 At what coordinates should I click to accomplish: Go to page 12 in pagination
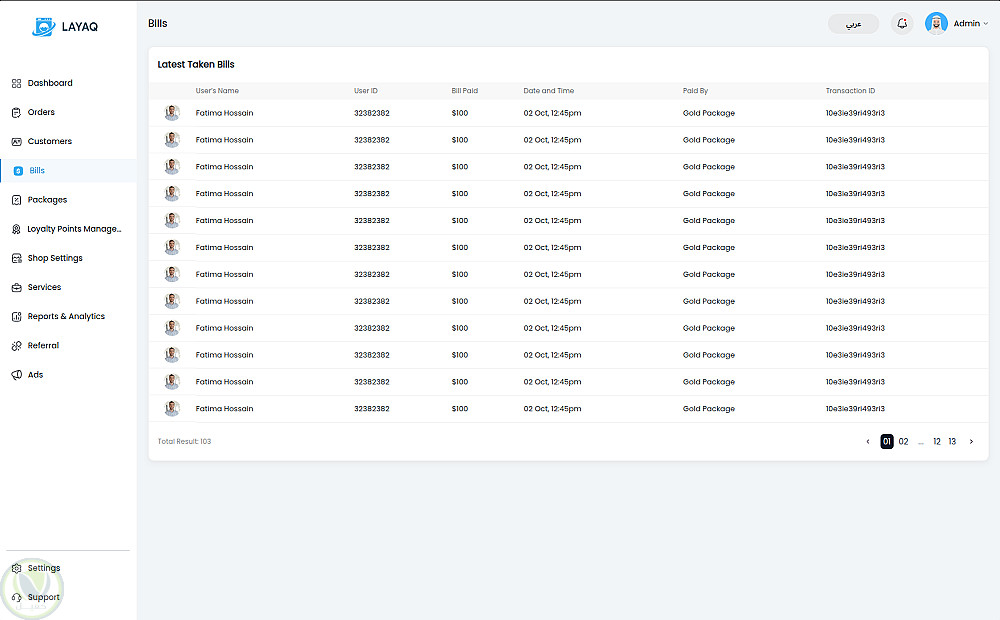click(x=937, y=441)
